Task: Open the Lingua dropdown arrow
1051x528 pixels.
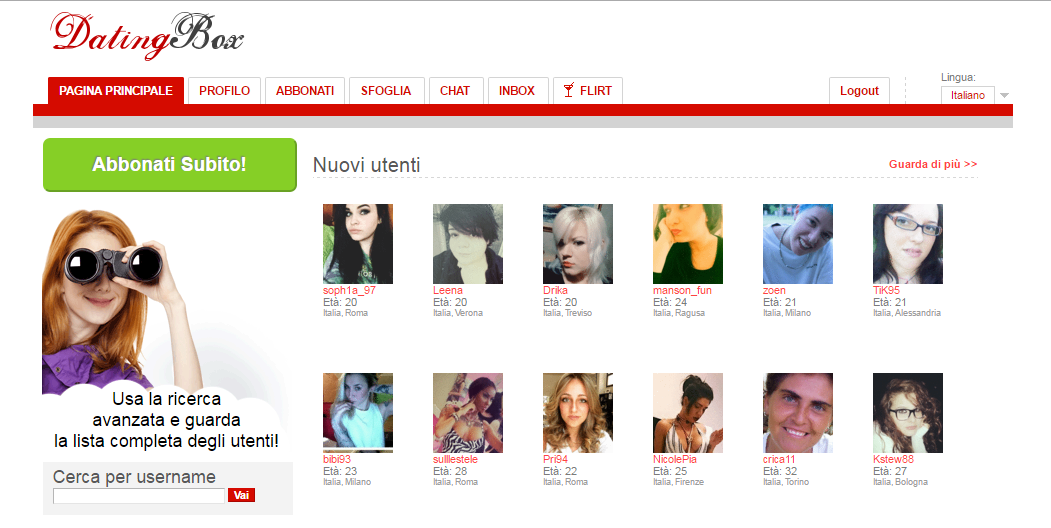Action: 1004,96
